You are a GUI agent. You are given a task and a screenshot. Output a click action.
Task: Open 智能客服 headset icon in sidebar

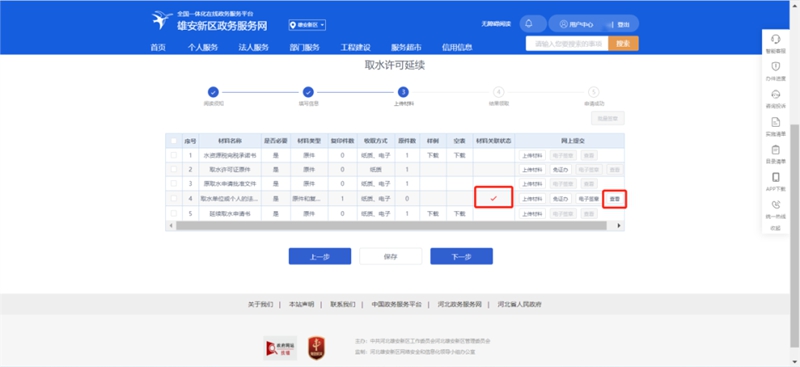[x=776, y=39]
